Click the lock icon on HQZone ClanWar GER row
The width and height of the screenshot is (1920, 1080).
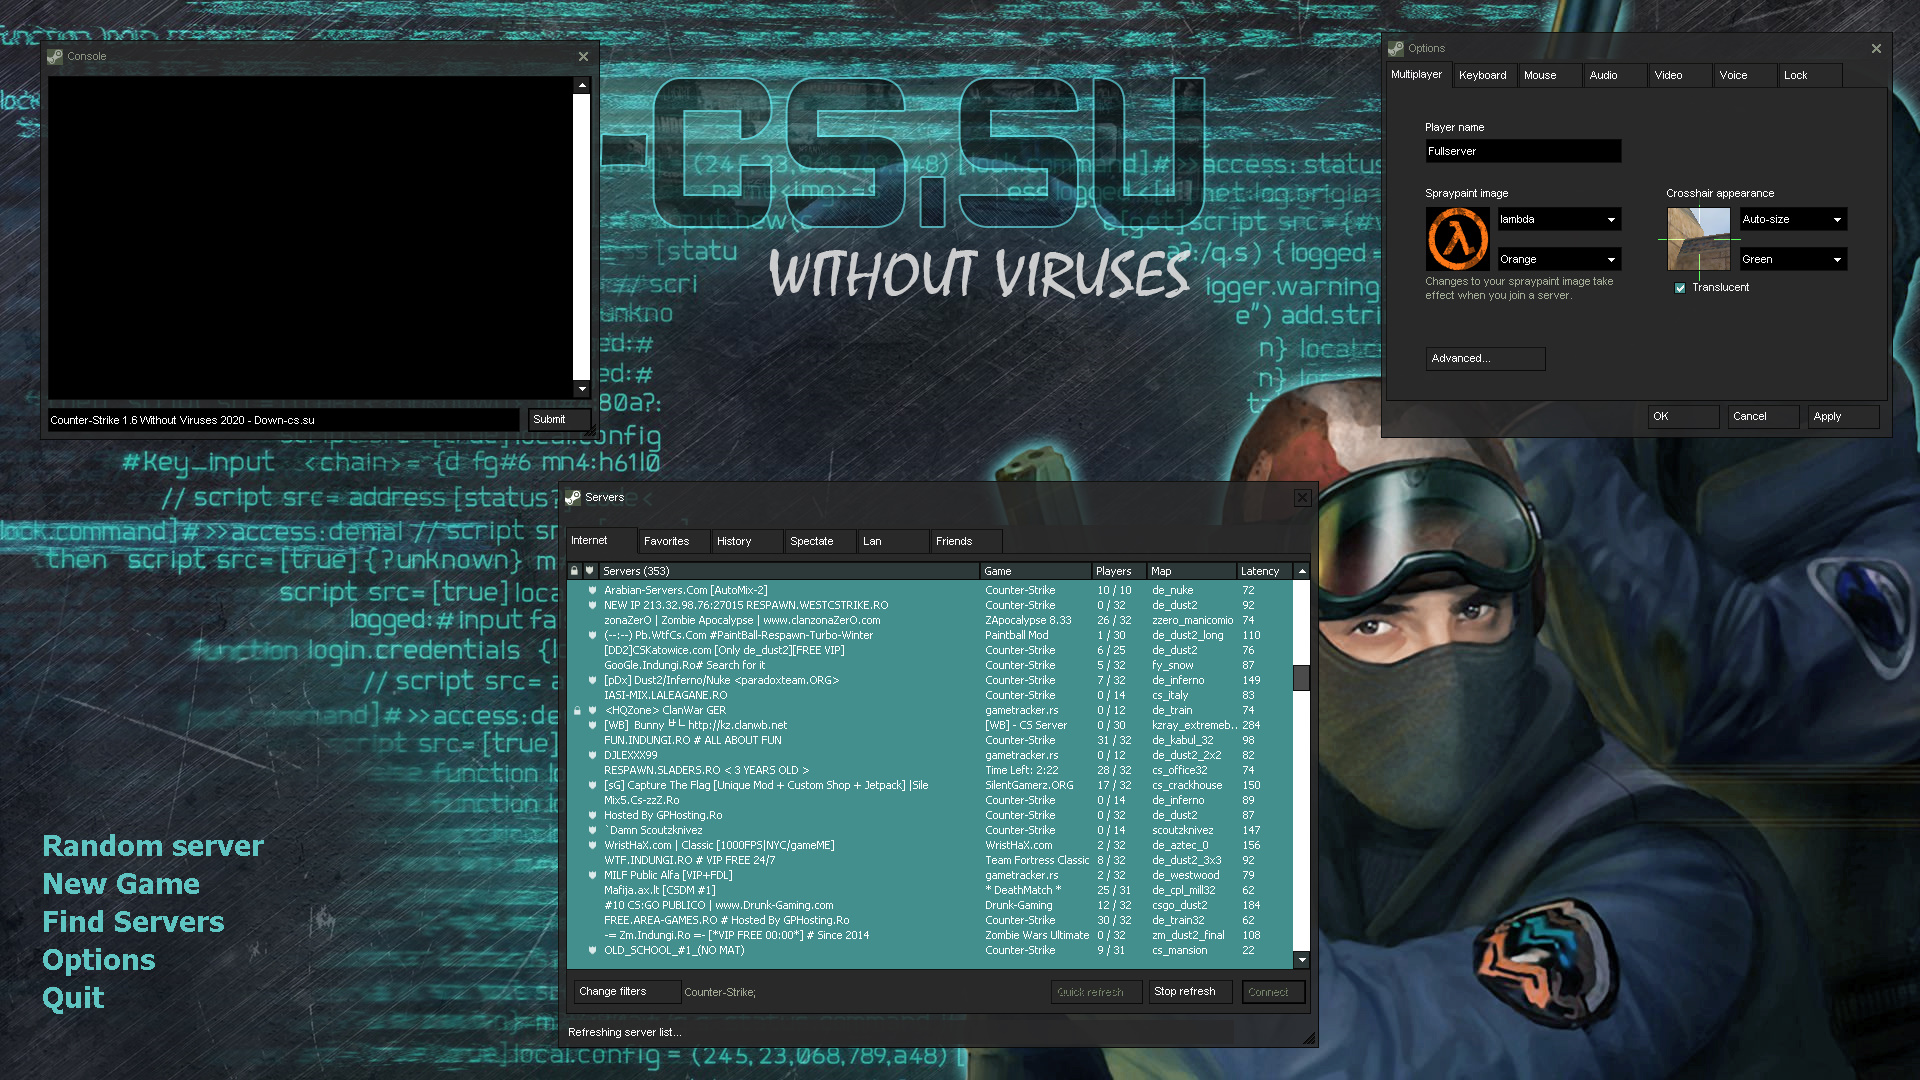(x=577, y=711)
